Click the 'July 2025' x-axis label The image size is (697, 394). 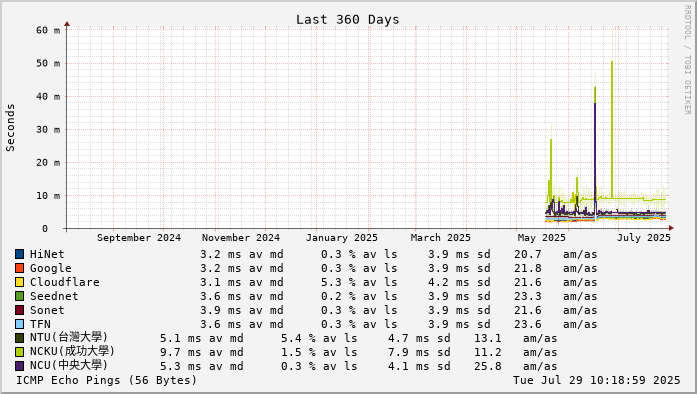point(644,237)
